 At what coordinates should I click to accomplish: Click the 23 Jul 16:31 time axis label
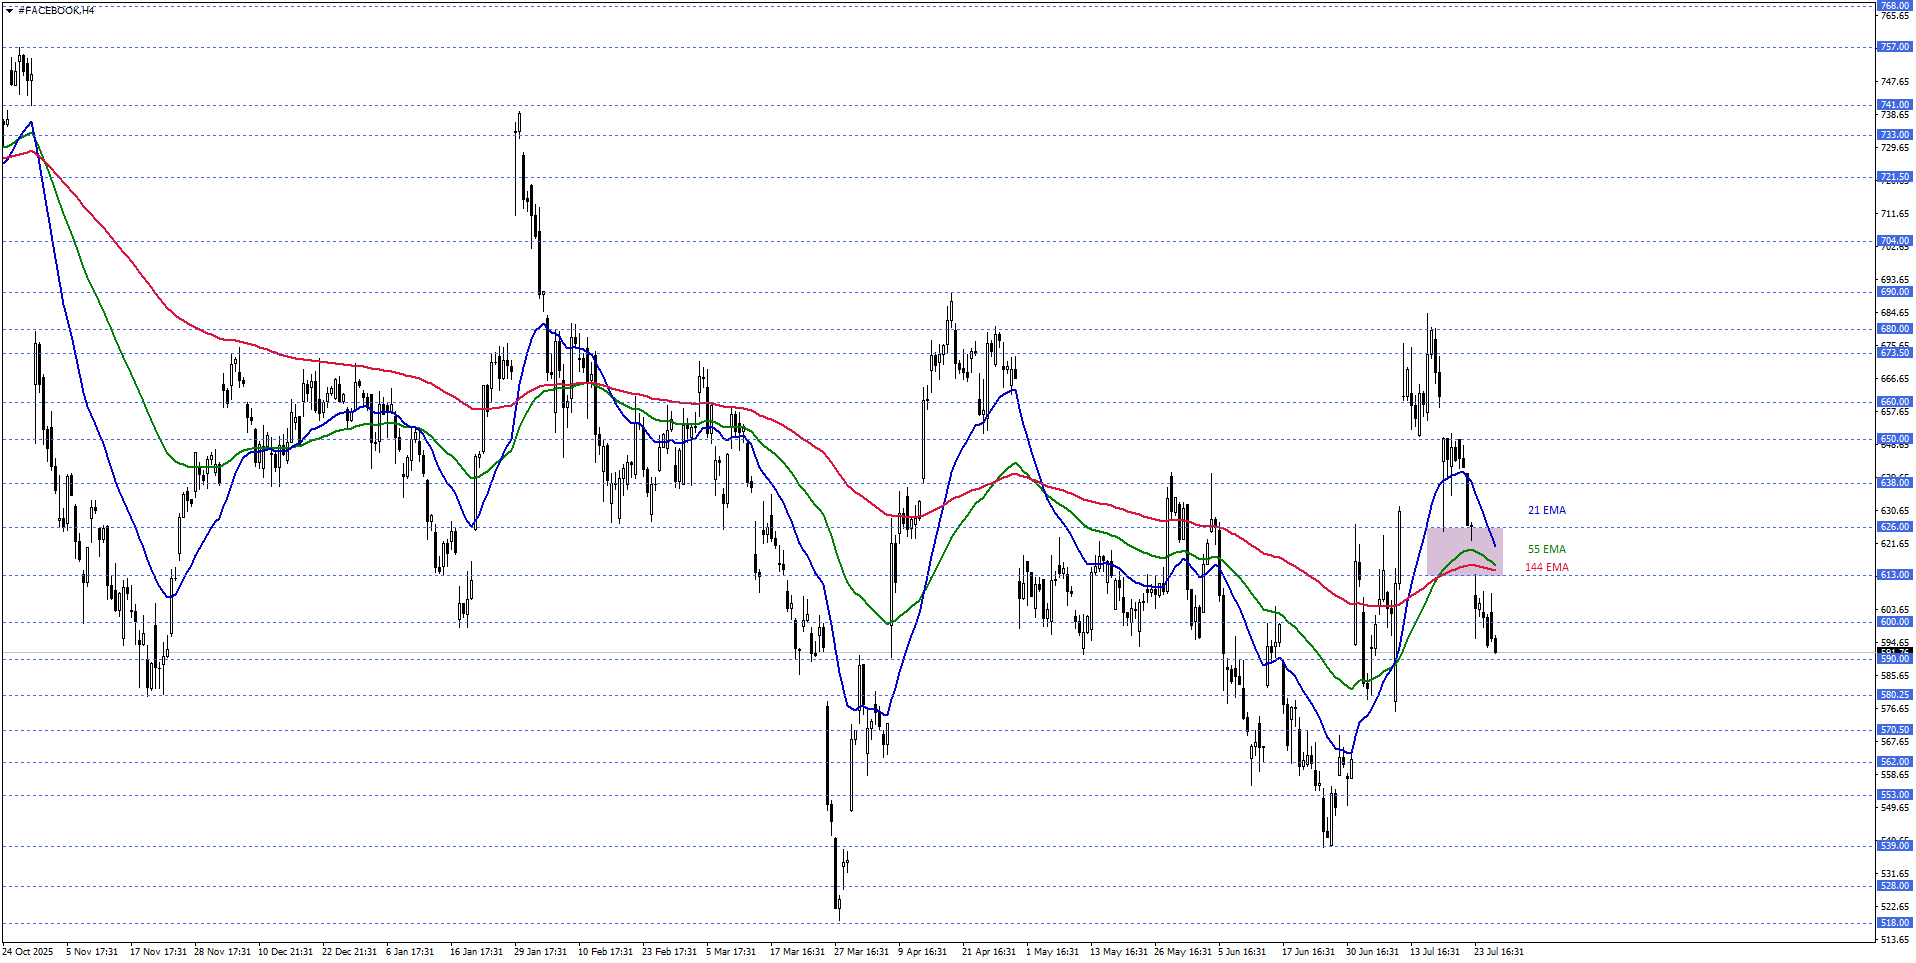click(x=1498, y=952)
